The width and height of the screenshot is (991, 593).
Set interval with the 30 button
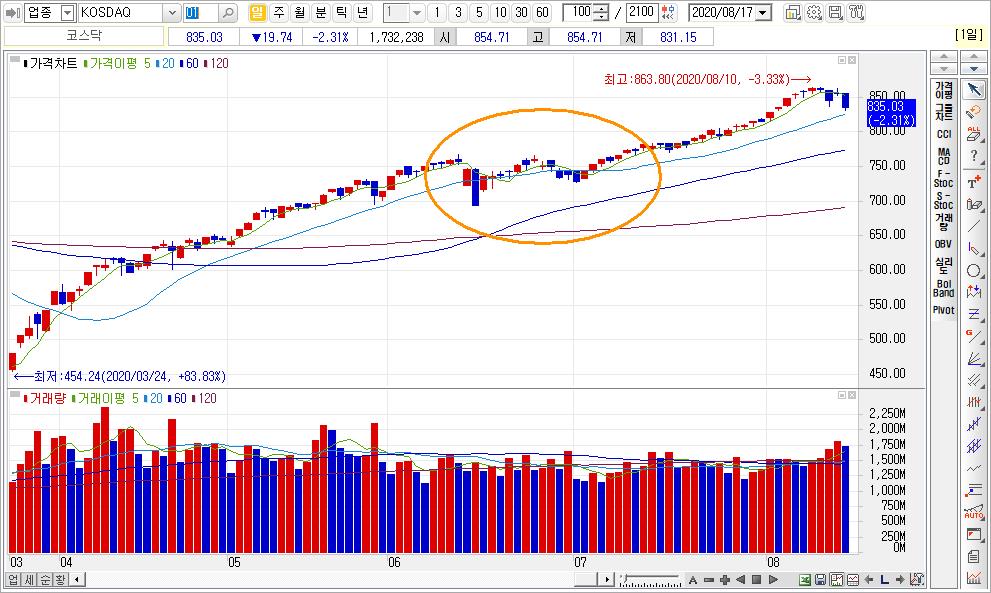521,12
